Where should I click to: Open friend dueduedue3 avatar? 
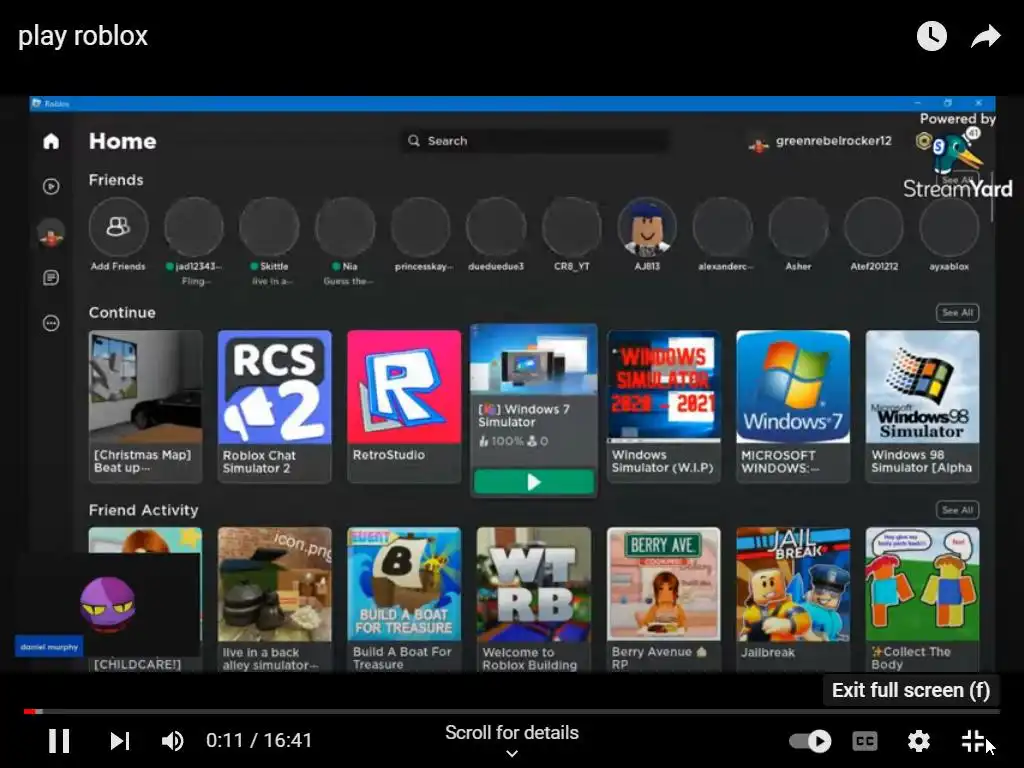[496, 227]
